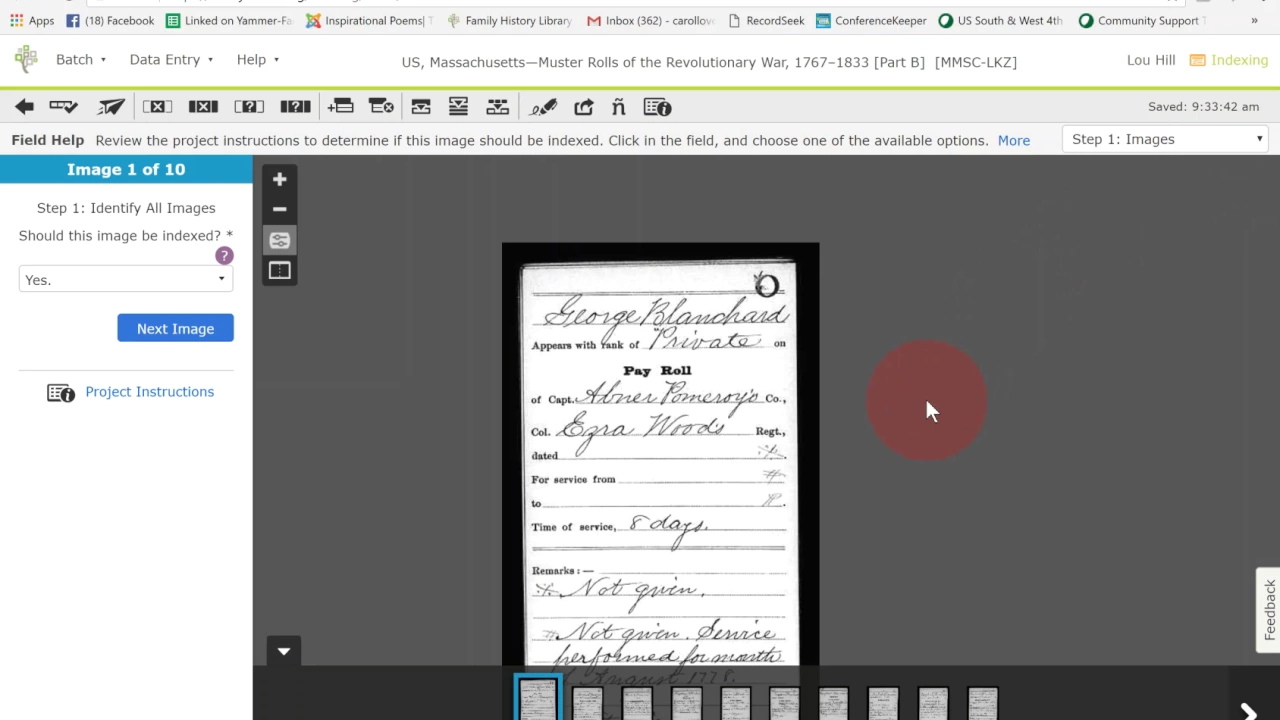
Task: Click the delete record icon
Action: (x=381, y=107)
